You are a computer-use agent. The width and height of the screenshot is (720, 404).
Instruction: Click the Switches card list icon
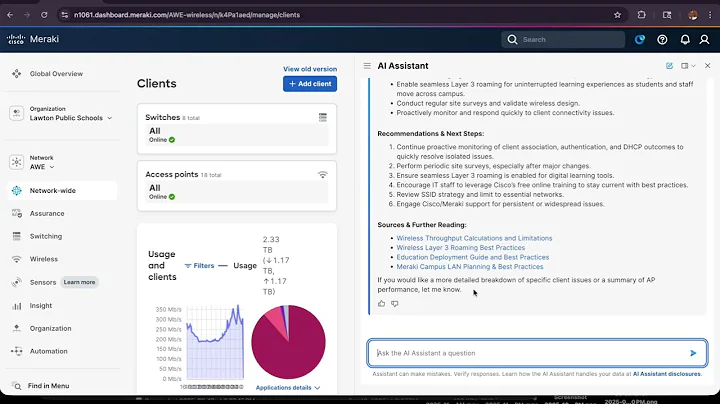[x=323, y=118]
